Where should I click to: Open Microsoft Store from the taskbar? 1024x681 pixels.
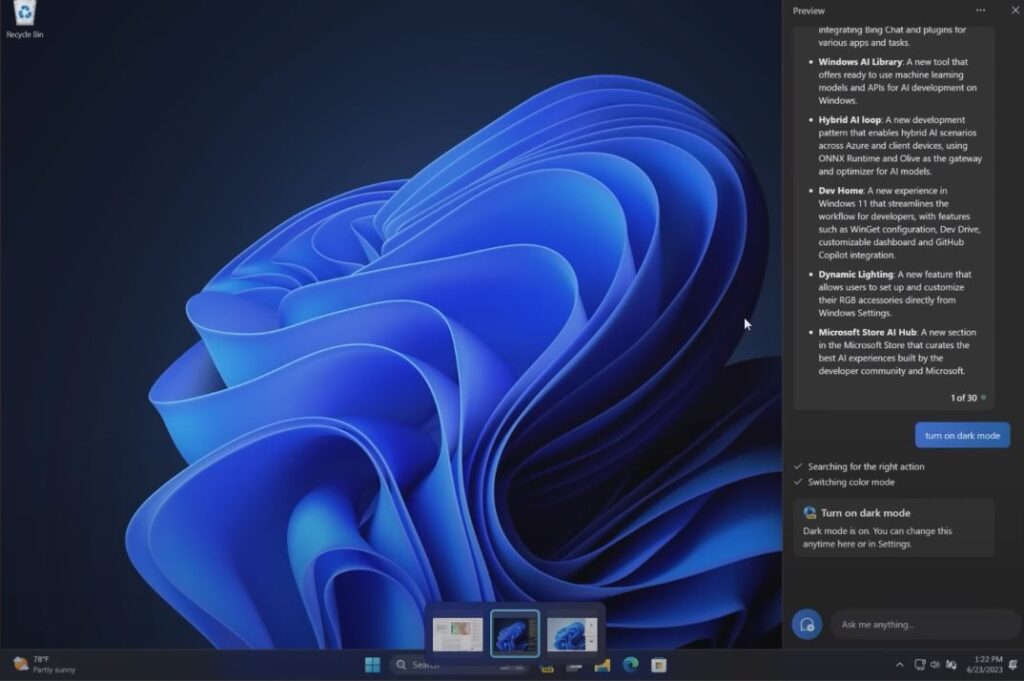click(659, 665)
